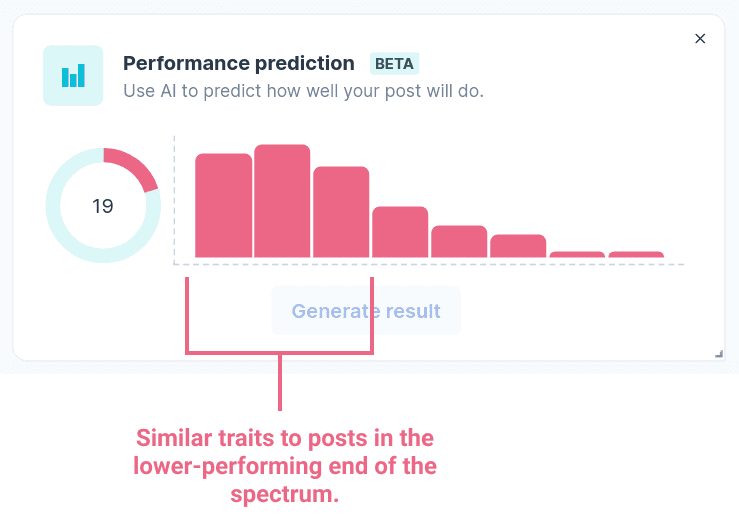Click the 'Use AI to predict' subtitle
Screen dimensions: 739x514
tap(304, 91)
